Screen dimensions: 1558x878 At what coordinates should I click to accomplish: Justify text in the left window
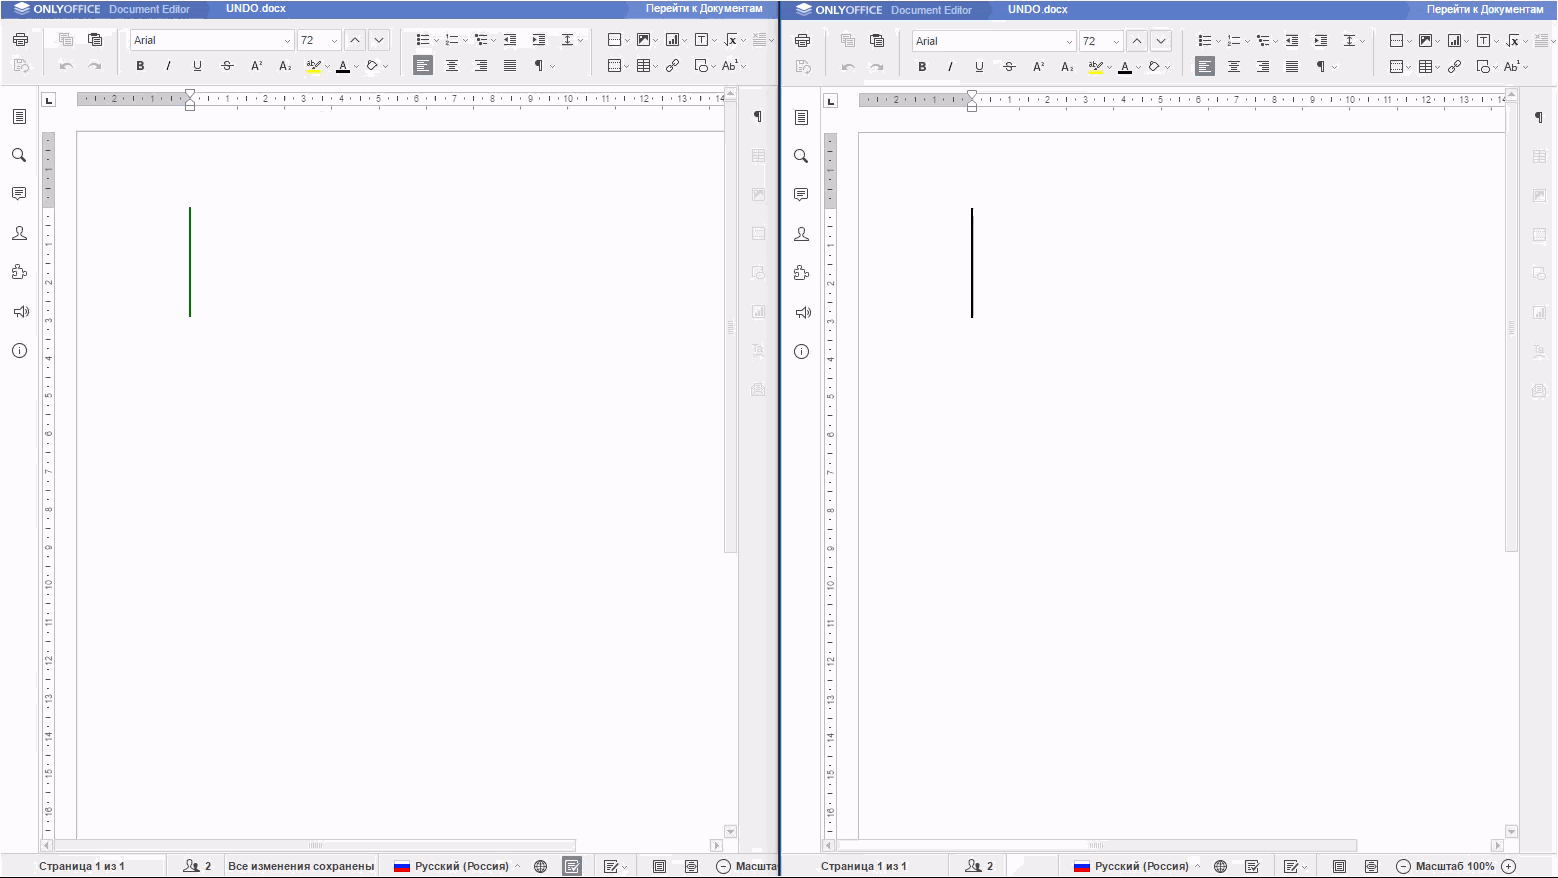coord(510,66)
